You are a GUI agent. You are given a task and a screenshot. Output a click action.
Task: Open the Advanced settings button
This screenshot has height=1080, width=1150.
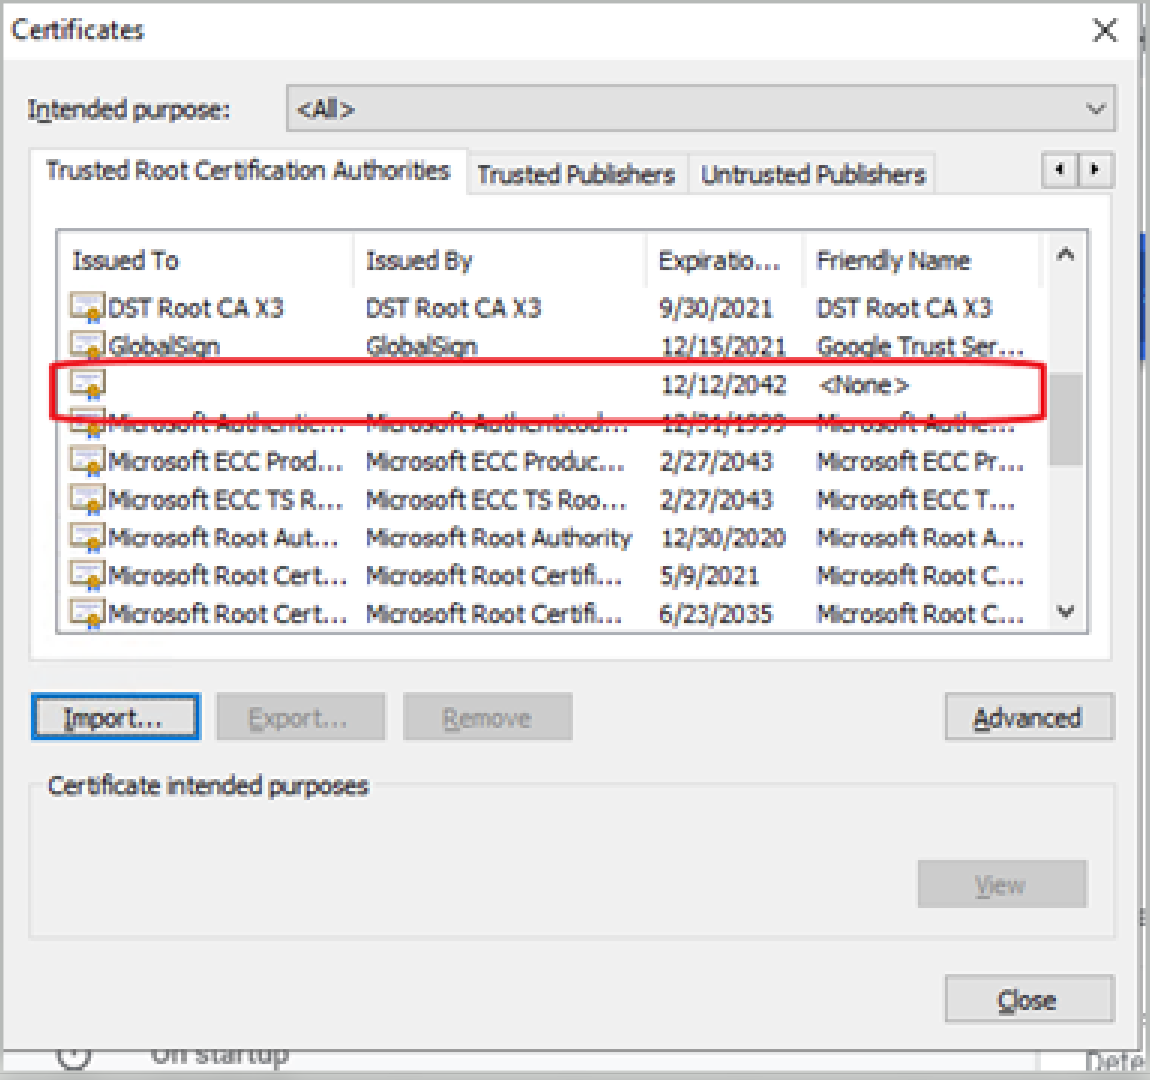[x=1028, y=718]
